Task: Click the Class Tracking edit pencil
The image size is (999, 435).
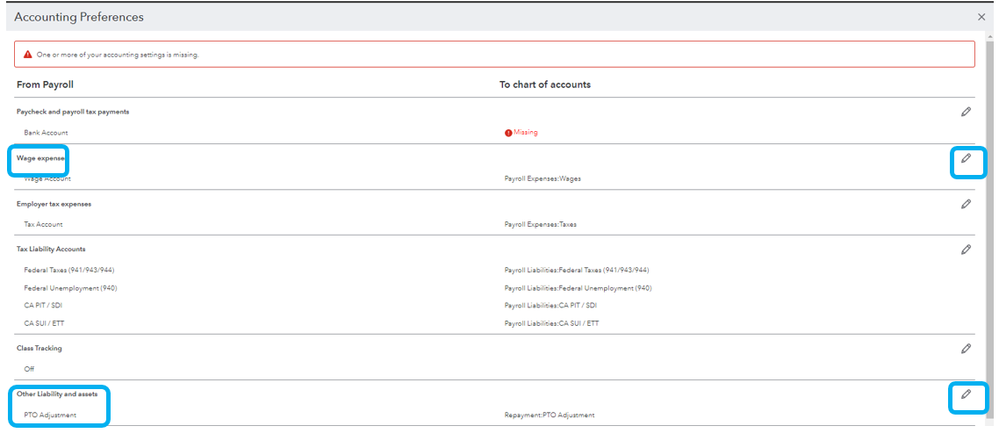Action: point(965,349)
